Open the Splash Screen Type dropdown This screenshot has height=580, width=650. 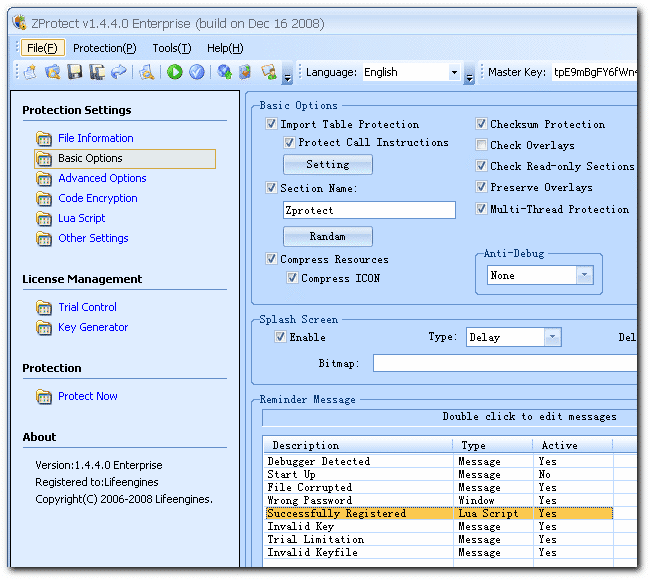click(552, 338)
